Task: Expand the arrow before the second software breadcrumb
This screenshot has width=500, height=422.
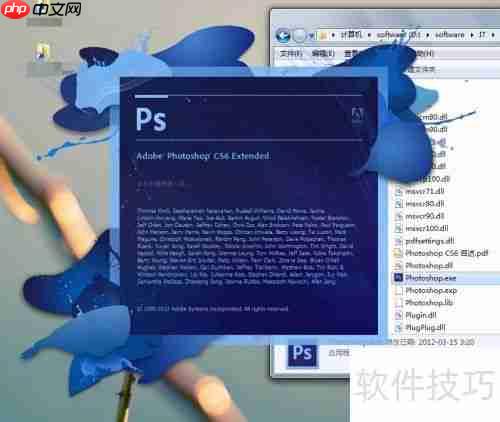Action: [x=428, y=35]
